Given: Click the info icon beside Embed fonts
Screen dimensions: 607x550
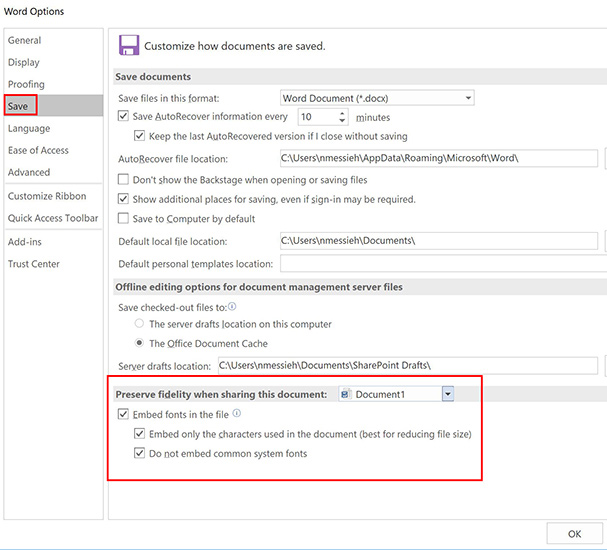Looking at the screenshot, I should pyautogui.click(x=237, y=414).
